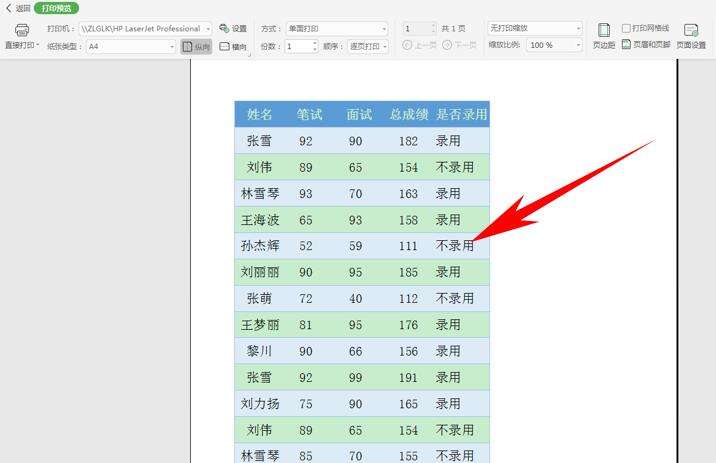Open the A4 paper type dropdown

[172, 47]
